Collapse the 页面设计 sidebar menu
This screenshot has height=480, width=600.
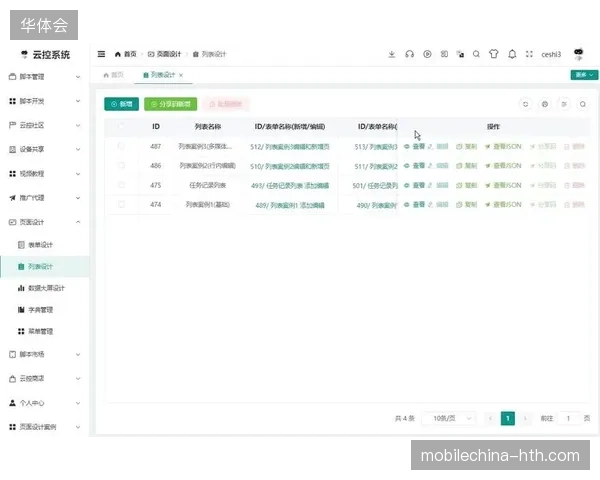pos(45,222)
